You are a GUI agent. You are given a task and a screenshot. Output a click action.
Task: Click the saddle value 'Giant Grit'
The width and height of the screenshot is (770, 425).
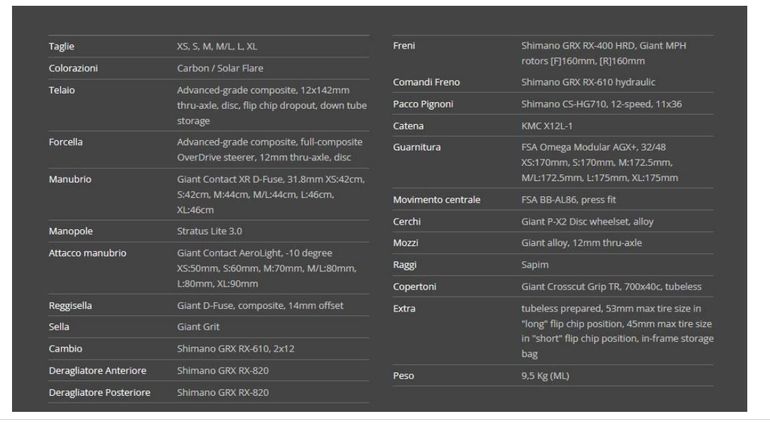pyautogui.click(x=198, y=327)
